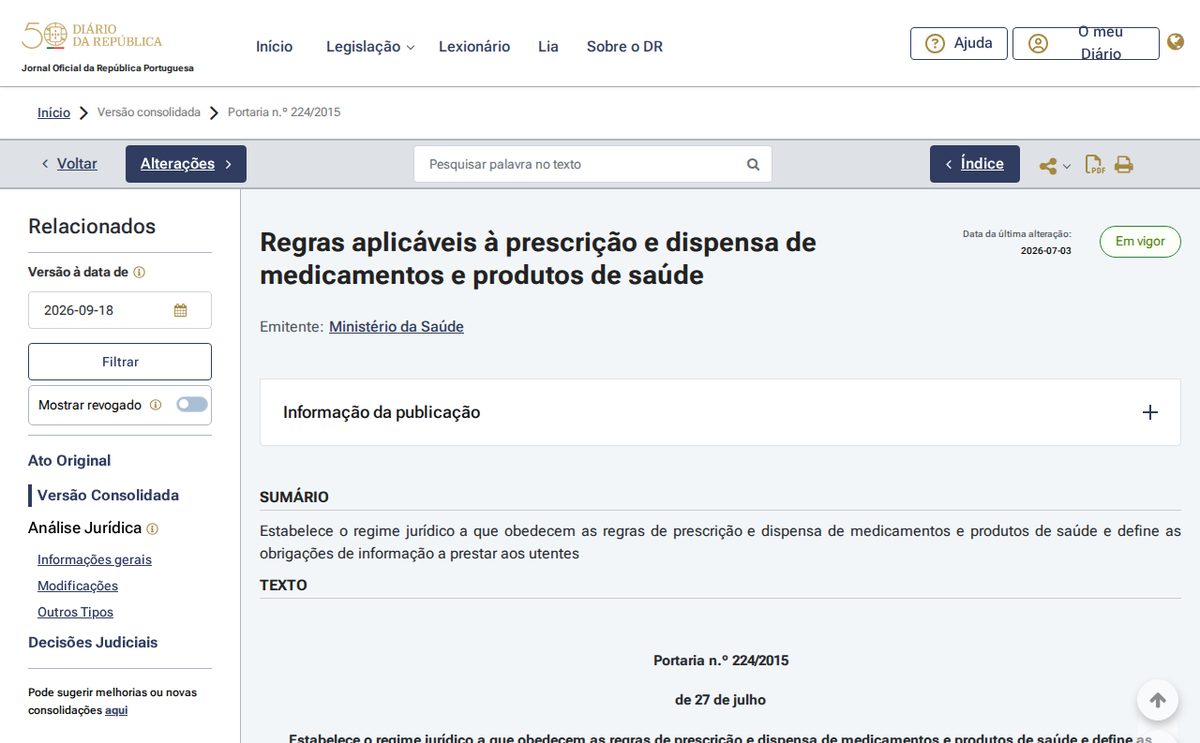Screen dimensions: 1200x743
Task: Open O meu Diário account button
Action: pos(1086,43)
